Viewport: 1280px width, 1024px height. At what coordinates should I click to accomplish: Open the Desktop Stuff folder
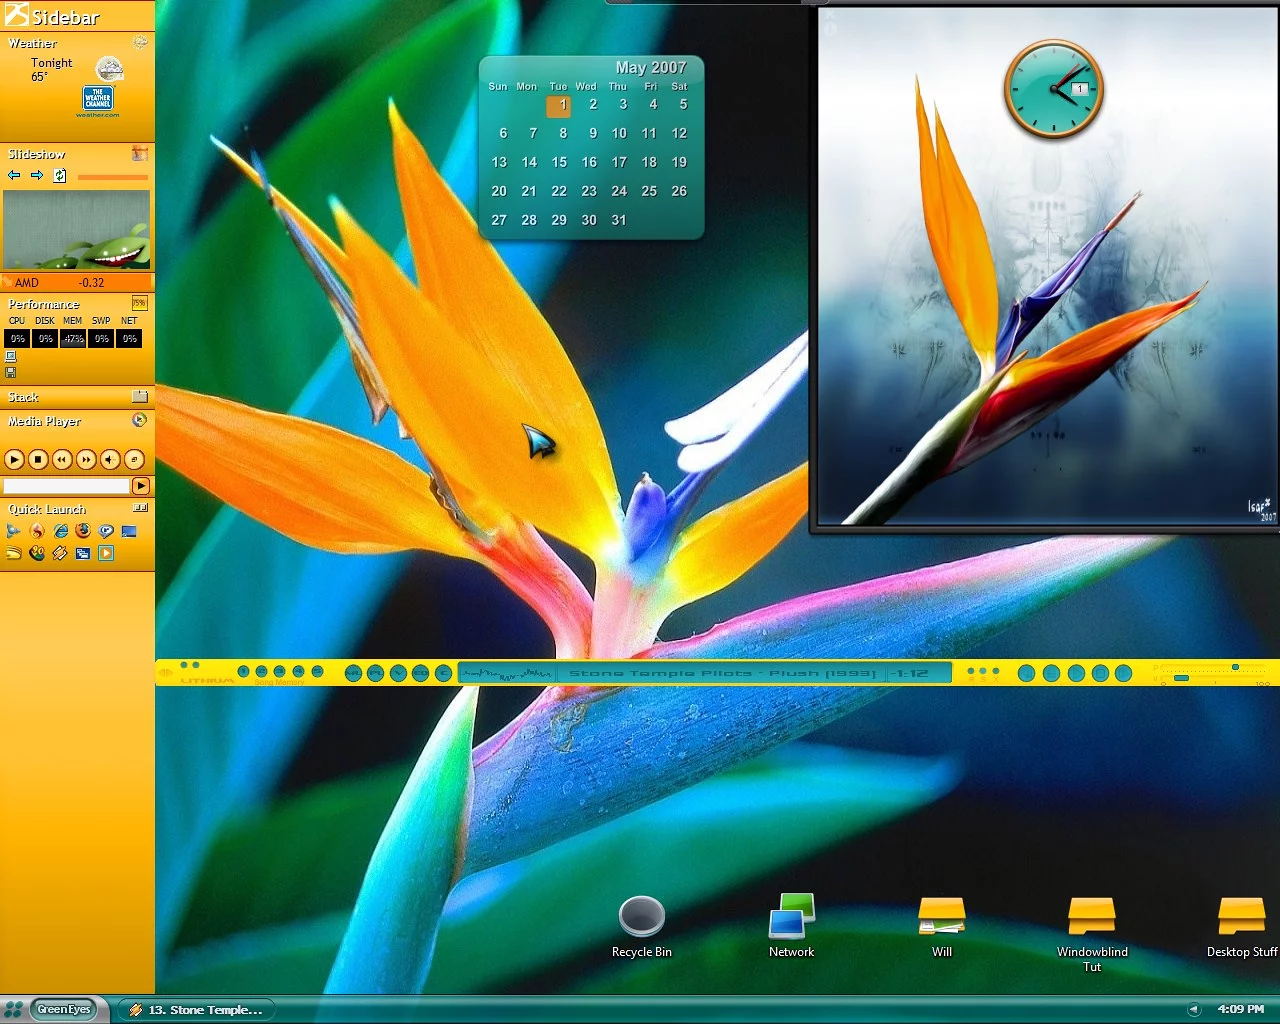tap(1241, 916)
